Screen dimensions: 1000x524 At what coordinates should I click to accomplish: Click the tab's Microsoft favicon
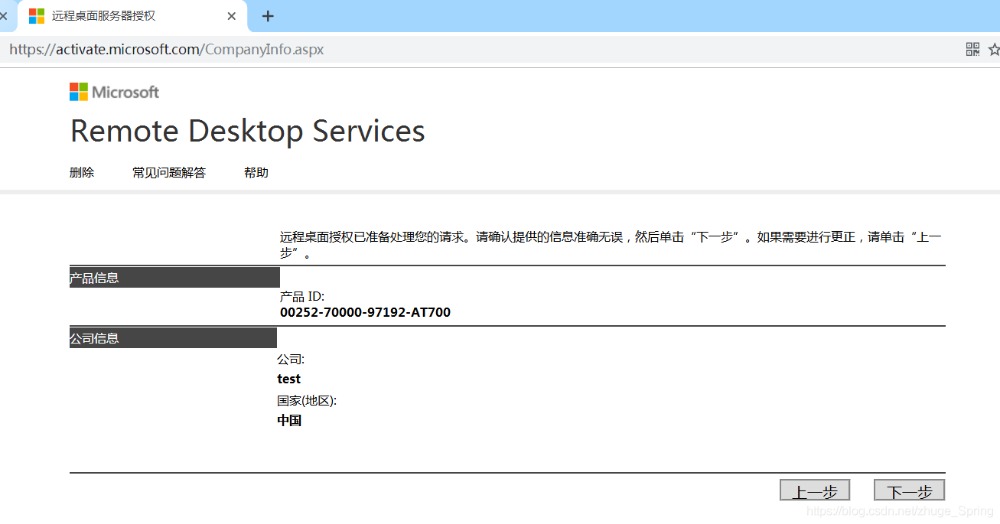[x=36, y=16]
